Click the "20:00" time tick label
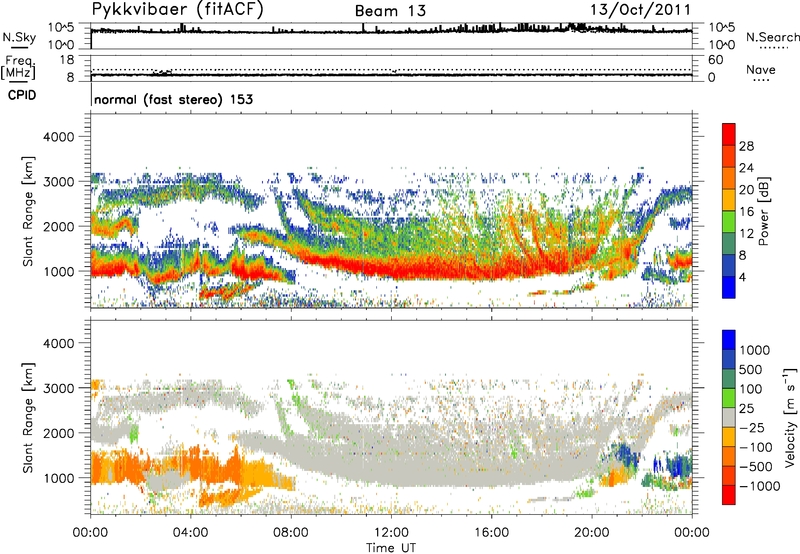Viewport: 800px width, 554px height. pyautogui.click(x=592, y=533)
